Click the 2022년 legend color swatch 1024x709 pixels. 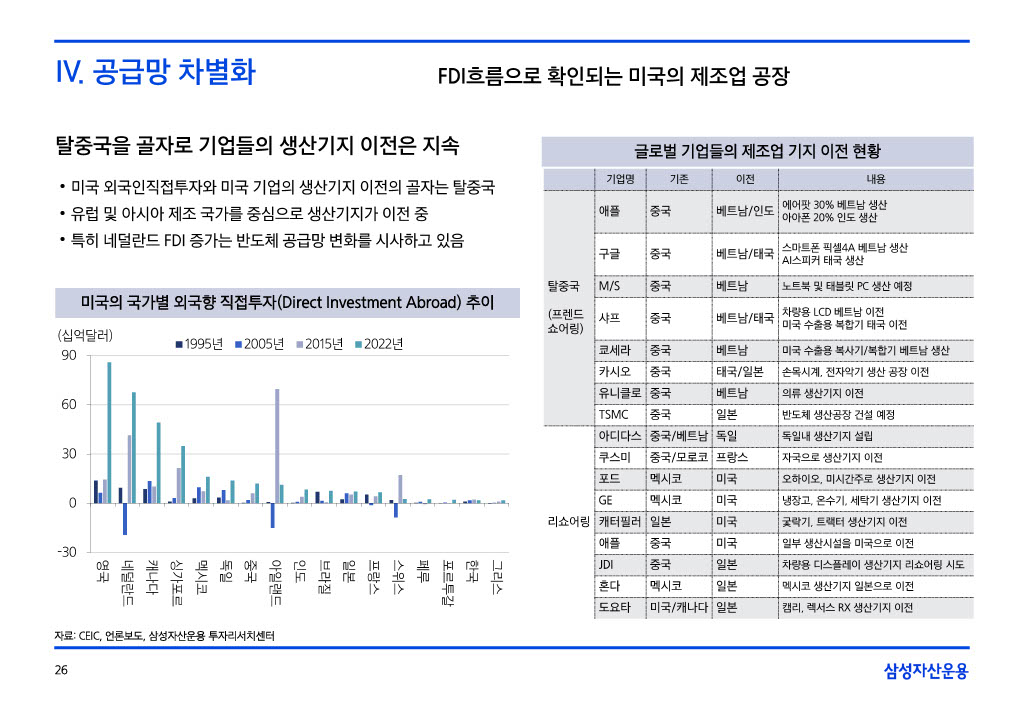(359, 345)
